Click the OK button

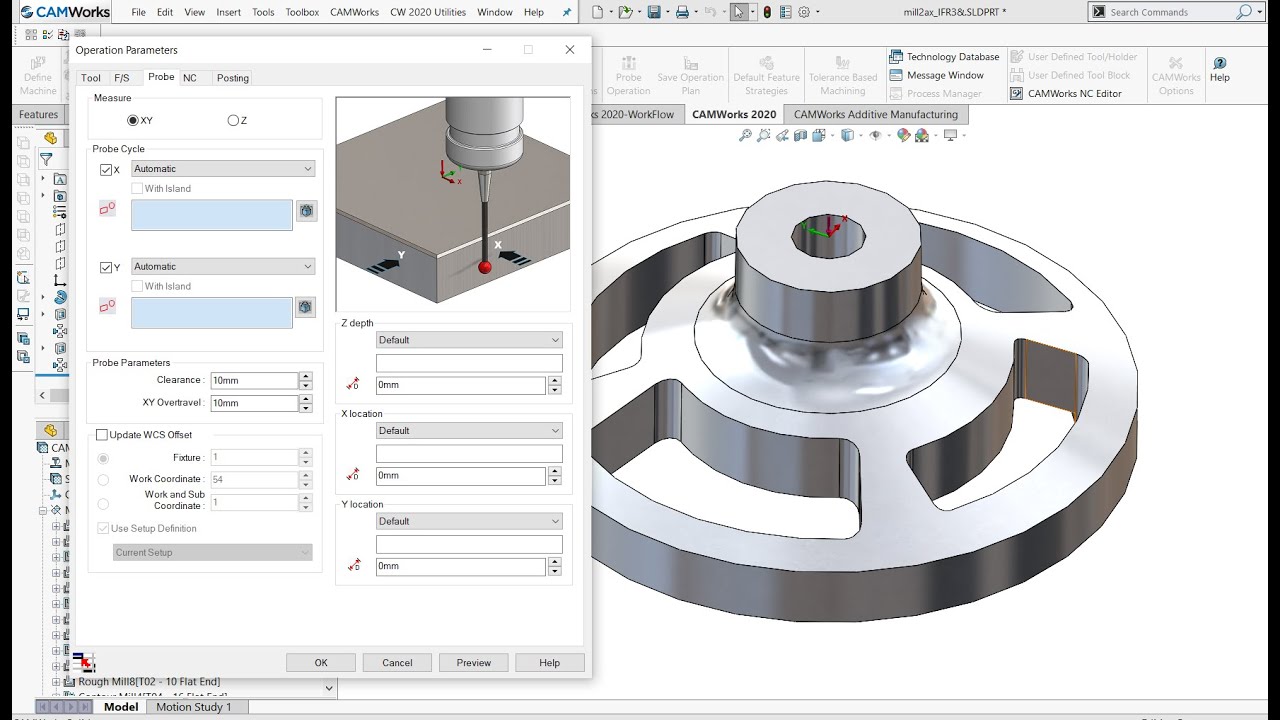point(321,662)
